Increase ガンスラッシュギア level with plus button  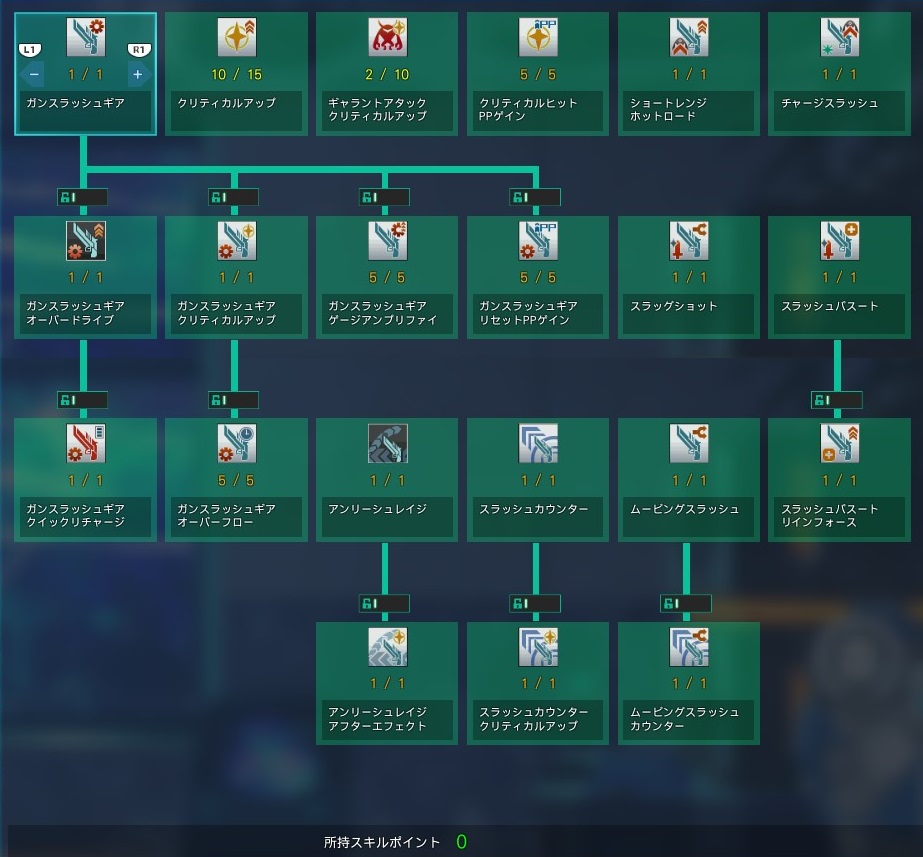point(137,74)
